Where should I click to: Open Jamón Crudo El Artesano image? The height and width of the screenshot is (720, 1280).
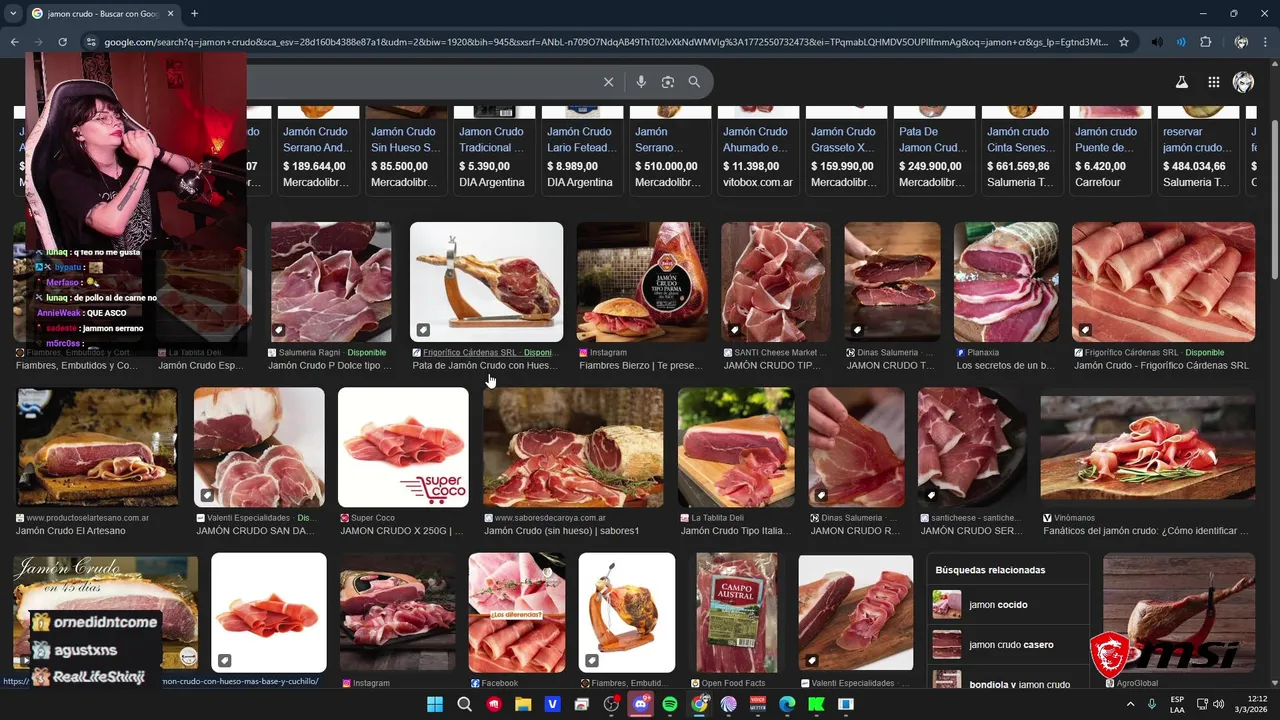point(96,447)
